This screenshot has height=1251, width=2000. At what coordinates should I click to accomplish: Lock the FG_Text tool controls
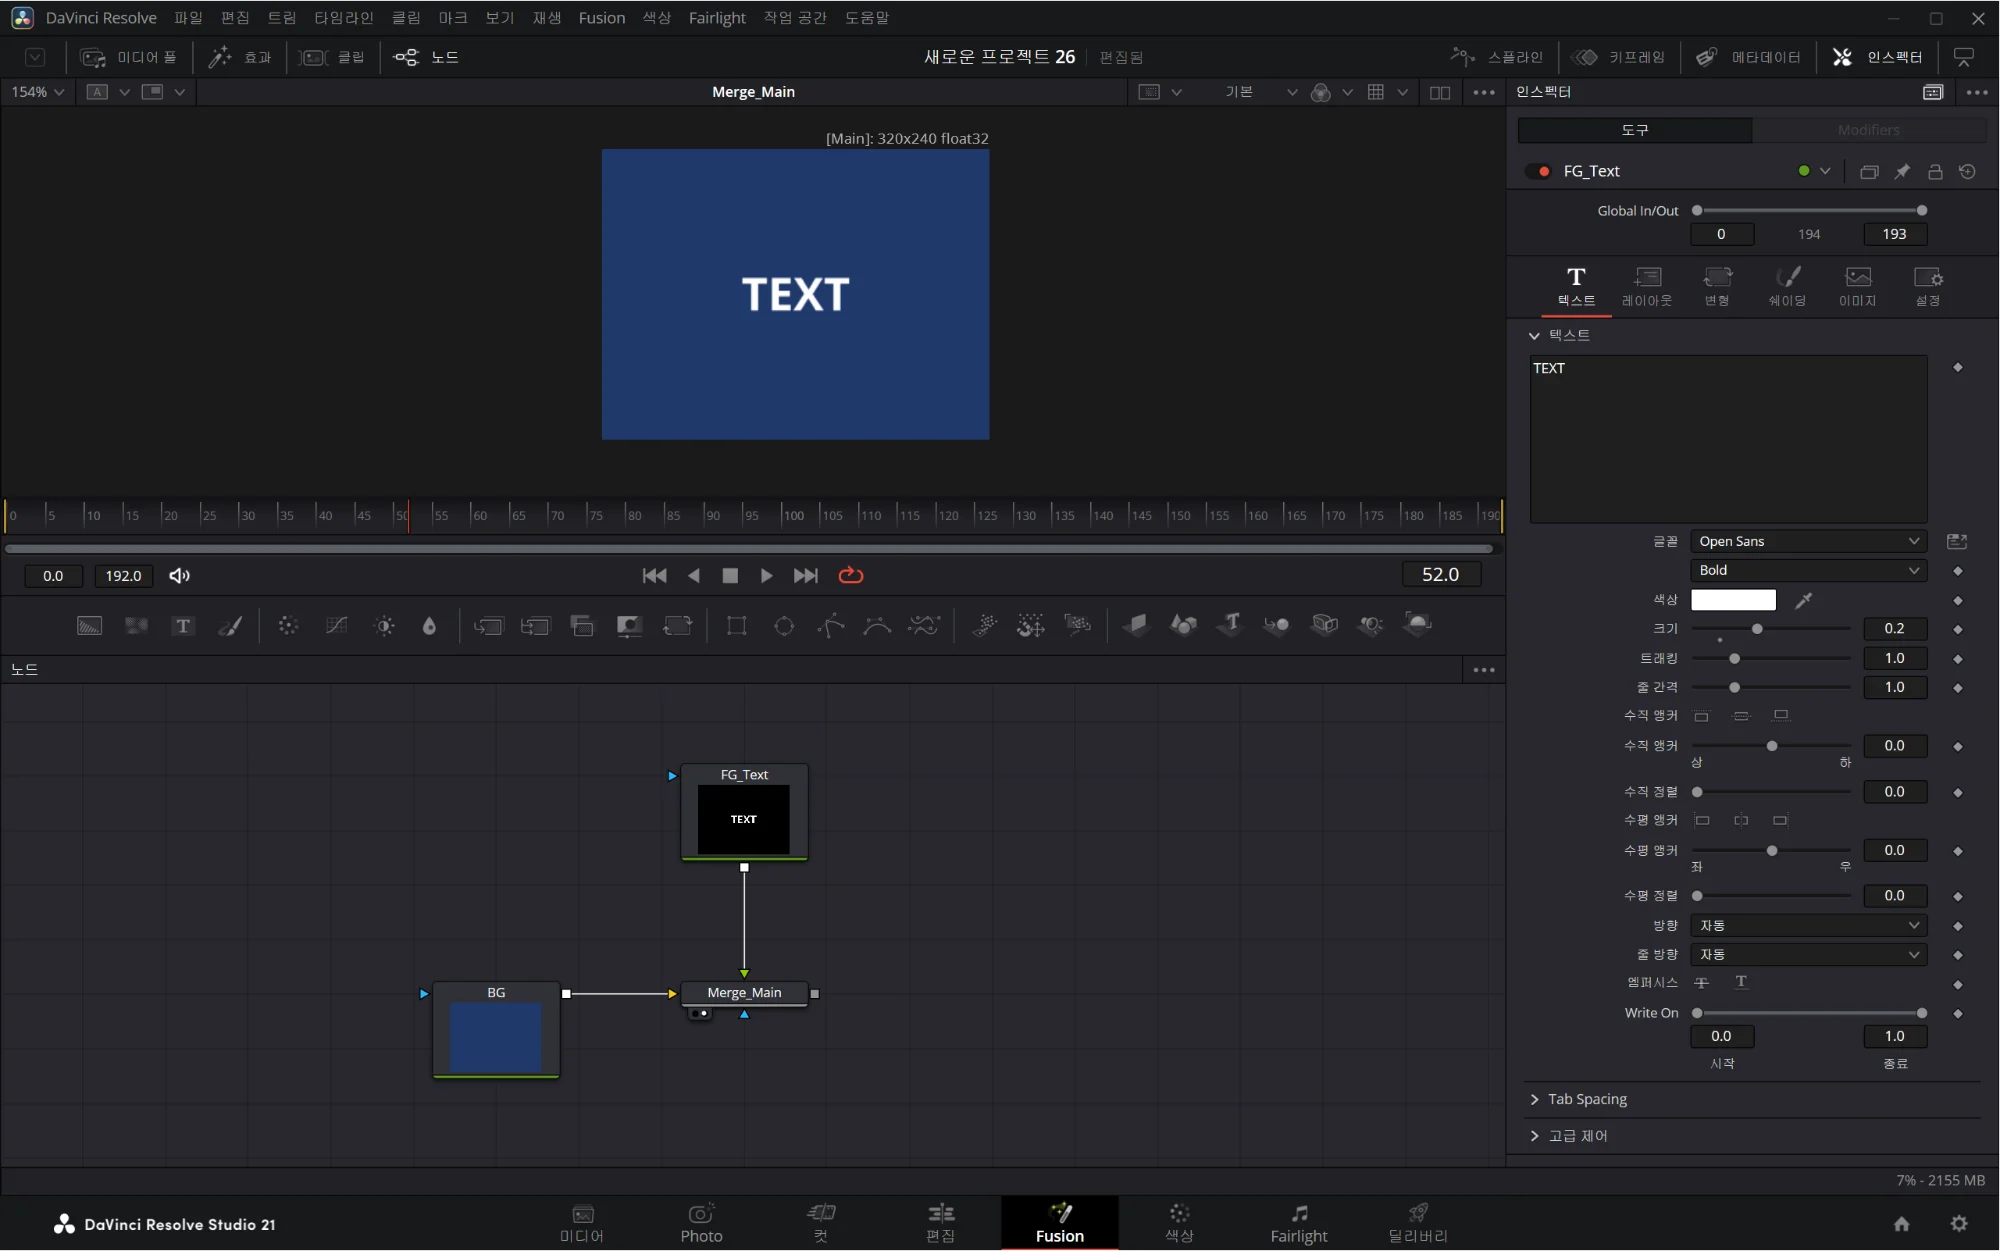[x=1935, y=171]
